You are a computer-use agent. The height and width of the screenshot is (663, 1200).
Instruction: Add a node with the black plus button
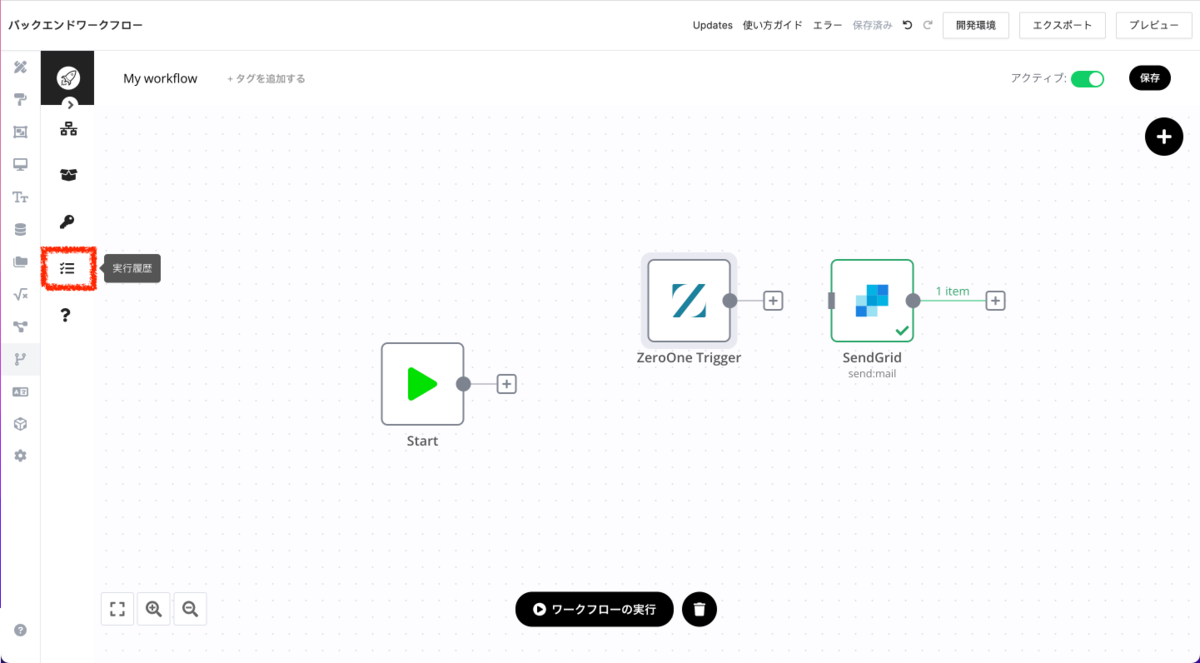pos(1163,136)
